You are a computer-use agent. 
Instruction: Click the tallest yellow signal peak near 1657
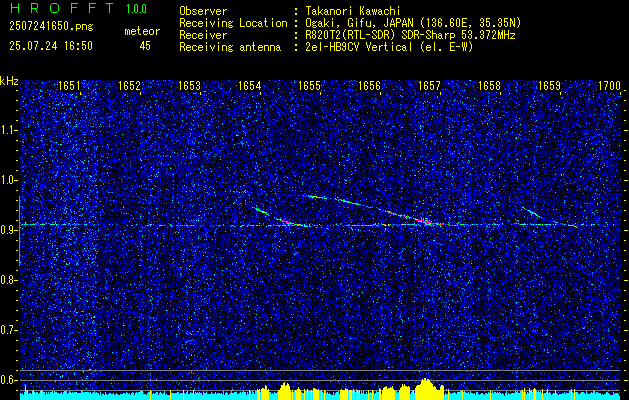point(427,388)
